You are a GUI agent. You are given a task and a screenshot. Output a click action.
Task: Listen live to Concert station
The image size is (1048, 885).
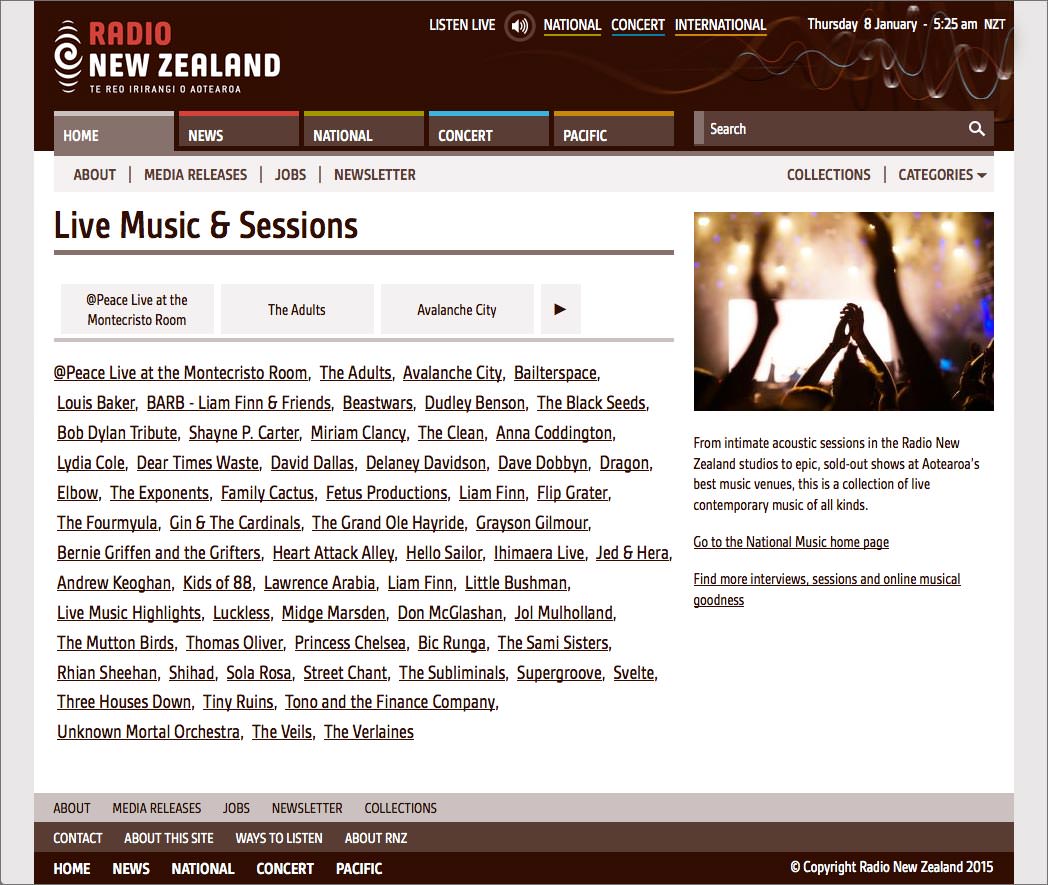[638, 25]
